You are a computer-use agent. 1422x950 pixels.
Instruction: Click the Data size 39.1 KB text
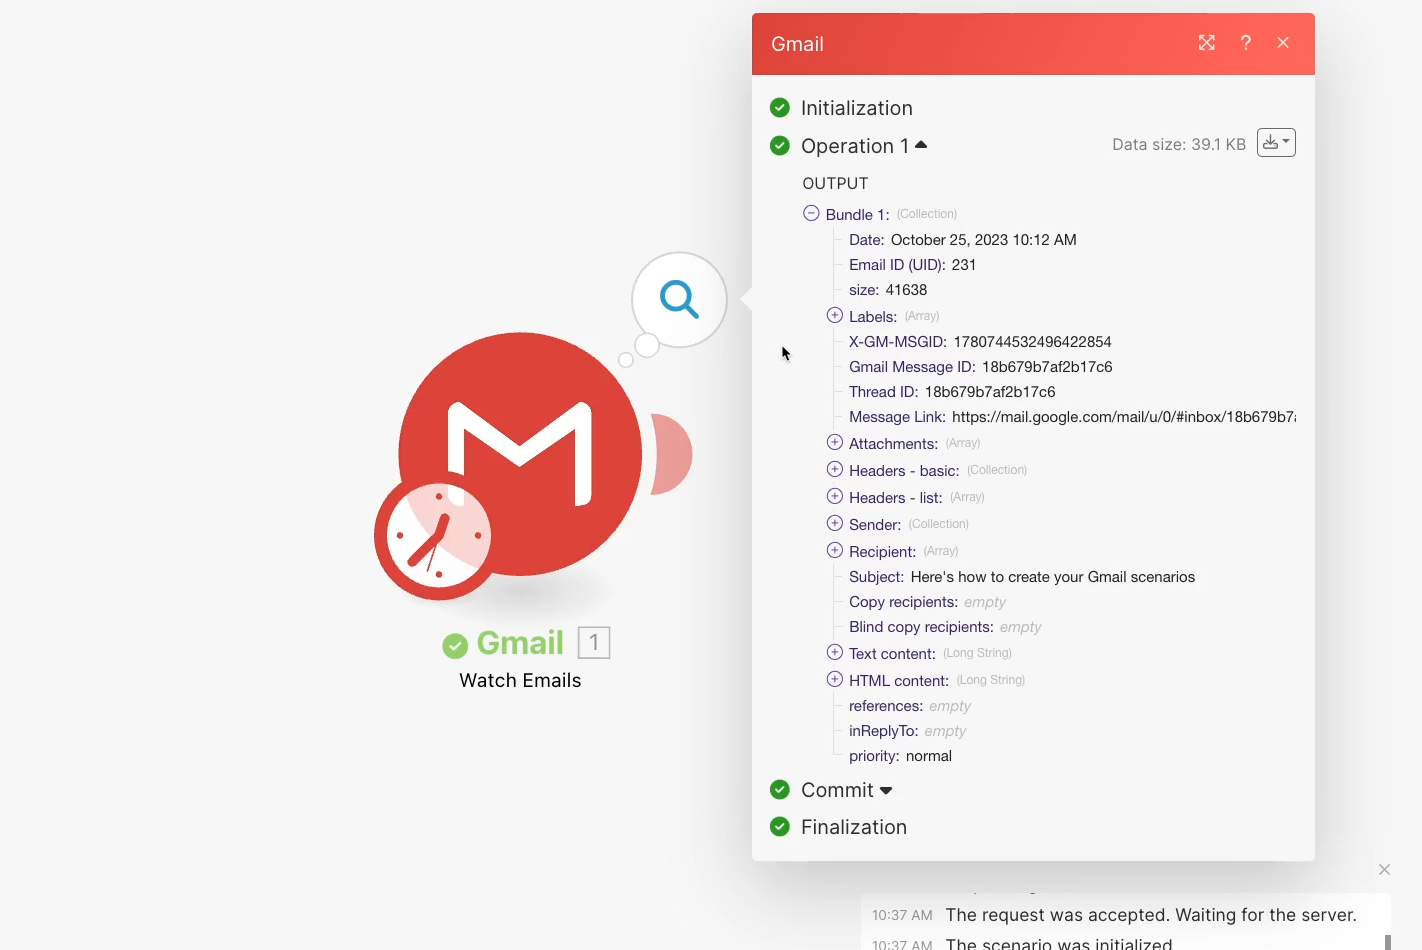pos(1179,144)
